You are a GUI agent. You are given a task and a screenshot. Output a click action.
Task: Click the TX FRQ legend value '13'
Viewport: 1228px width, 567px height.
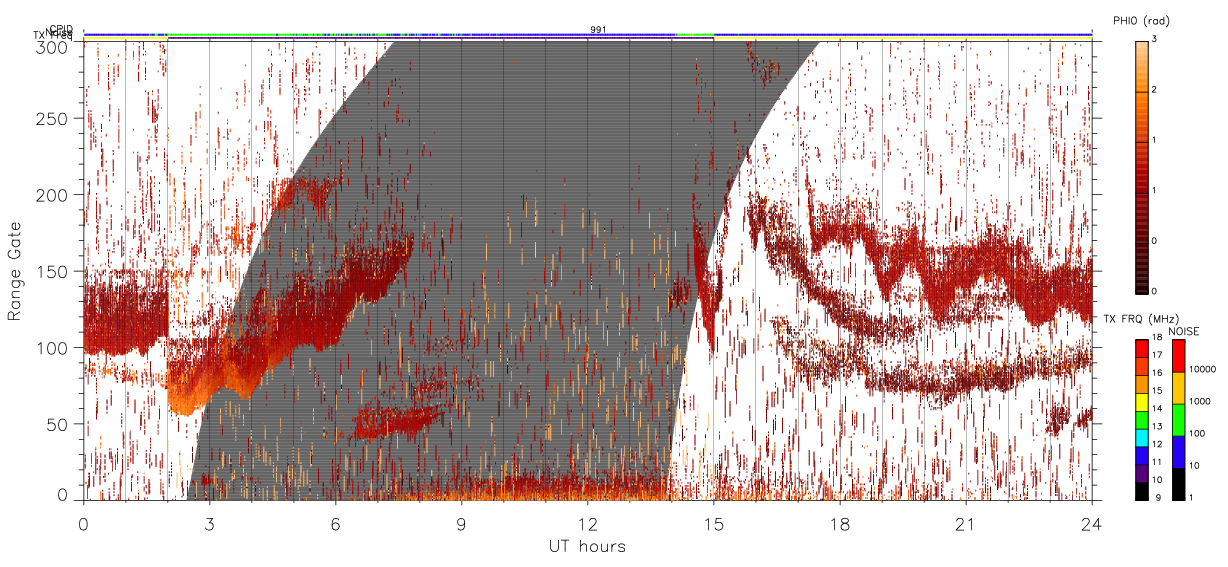[1156, 426]
